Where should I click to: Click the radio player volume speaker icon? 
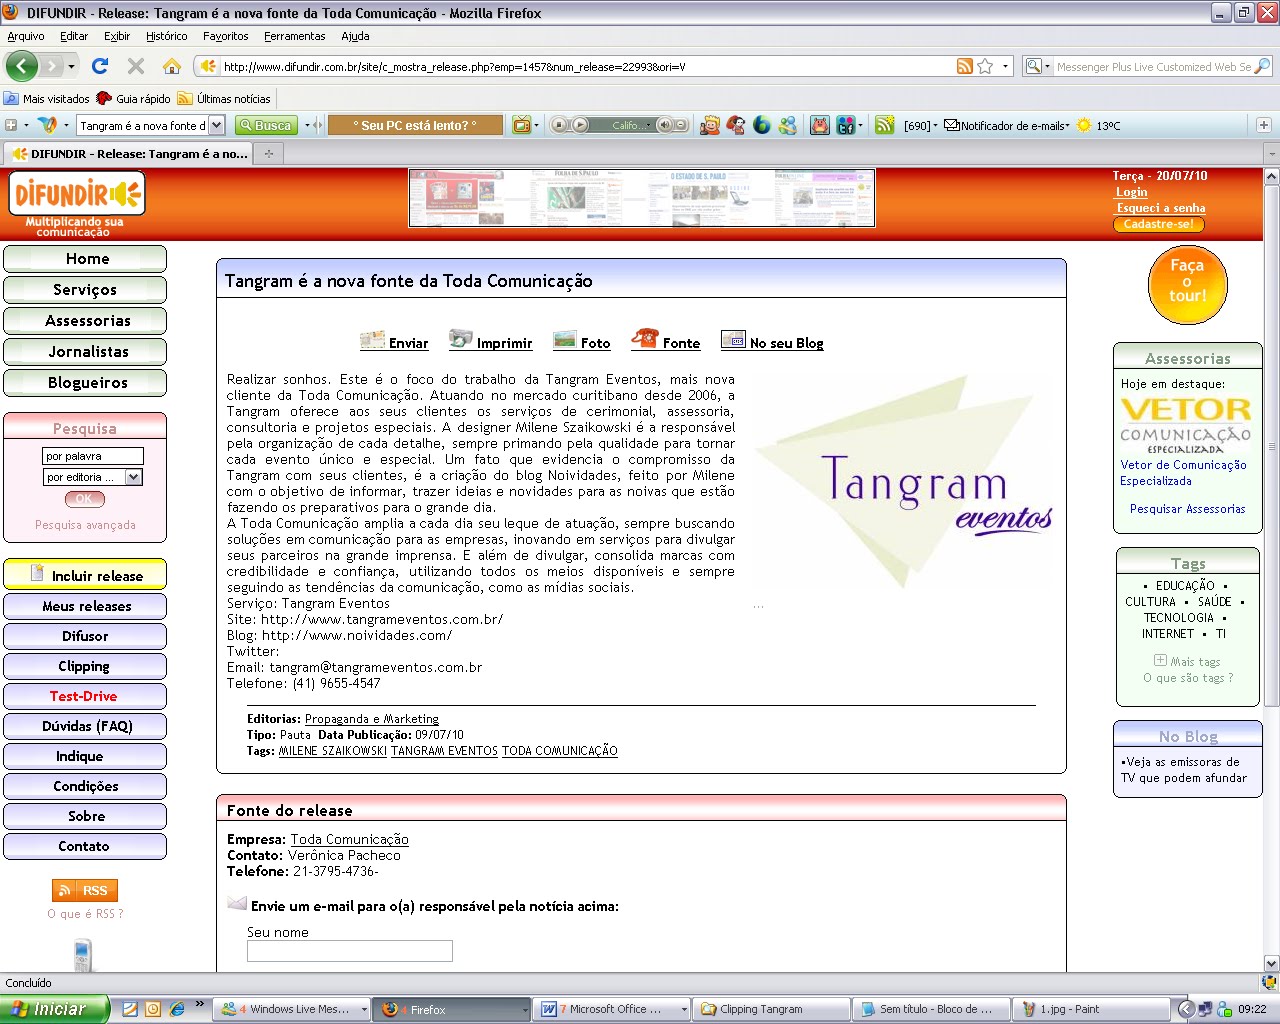click(664, 125)
